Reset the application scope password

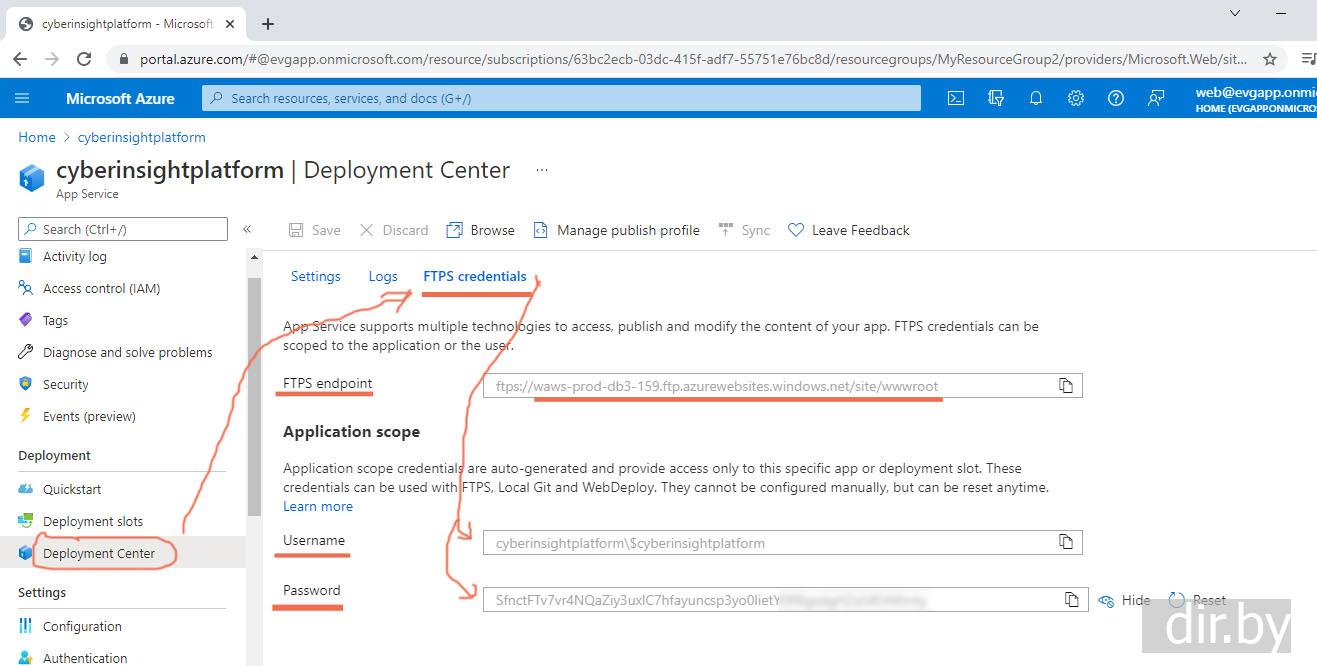click(1197, 600)
